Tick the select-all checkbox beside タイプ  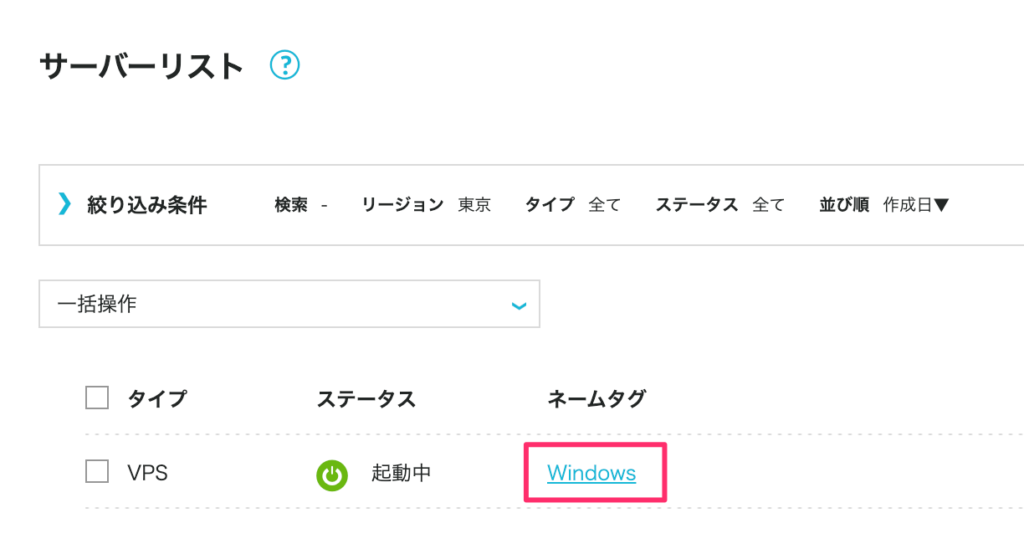[x=97, y=398]
